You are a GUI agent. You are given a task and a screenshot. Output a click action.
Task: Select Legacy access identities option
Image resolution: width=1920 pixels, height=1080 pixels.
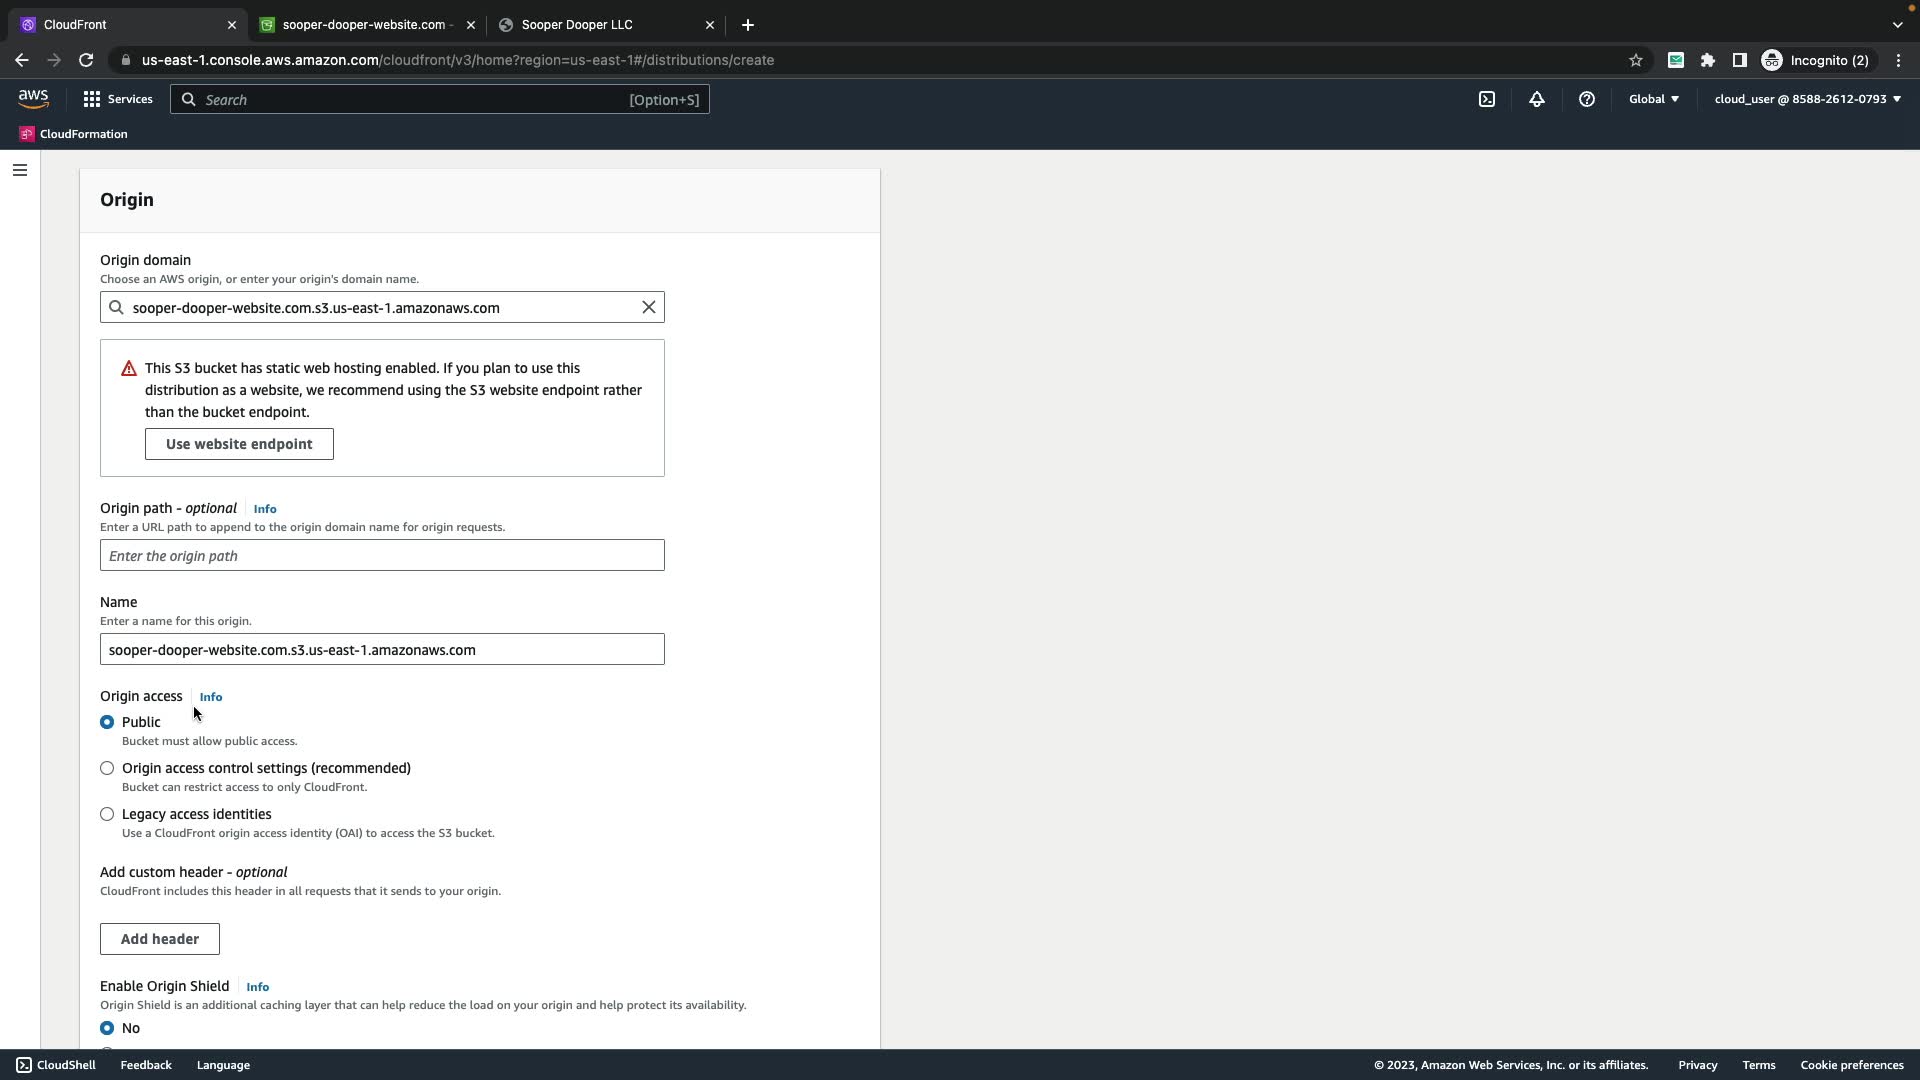107,814
